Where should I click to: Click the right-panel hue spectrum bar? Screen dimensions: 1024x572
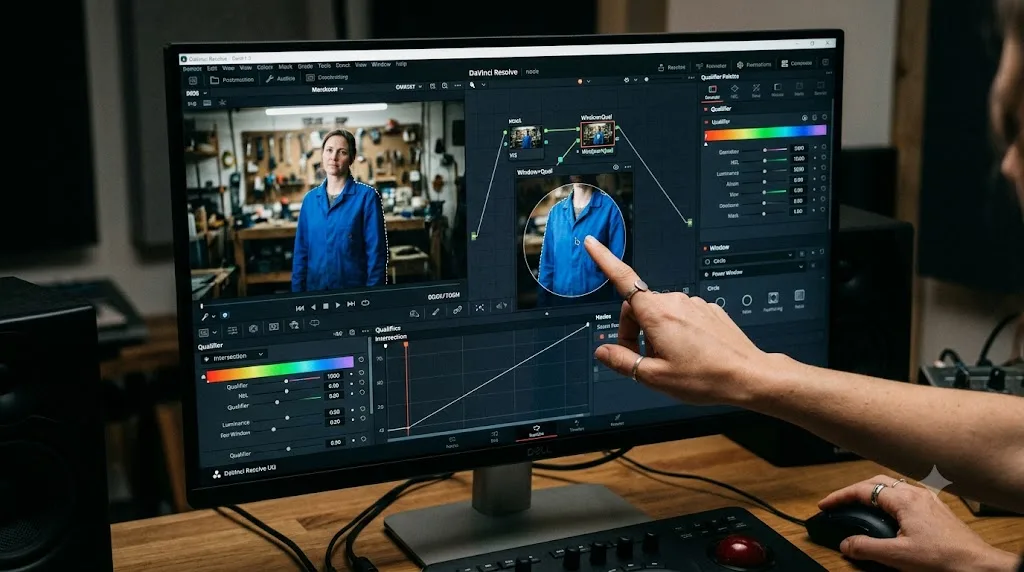click(765, 133)
